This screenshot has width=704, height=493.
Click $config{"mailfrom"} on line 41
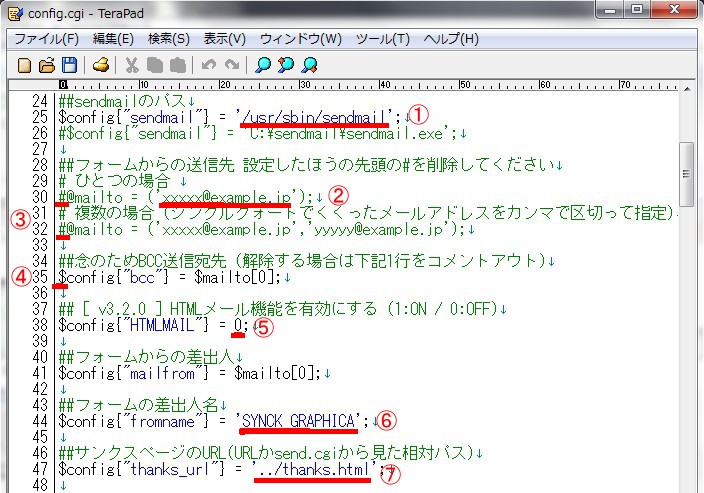pyautogui.click(x=133, y=374)
